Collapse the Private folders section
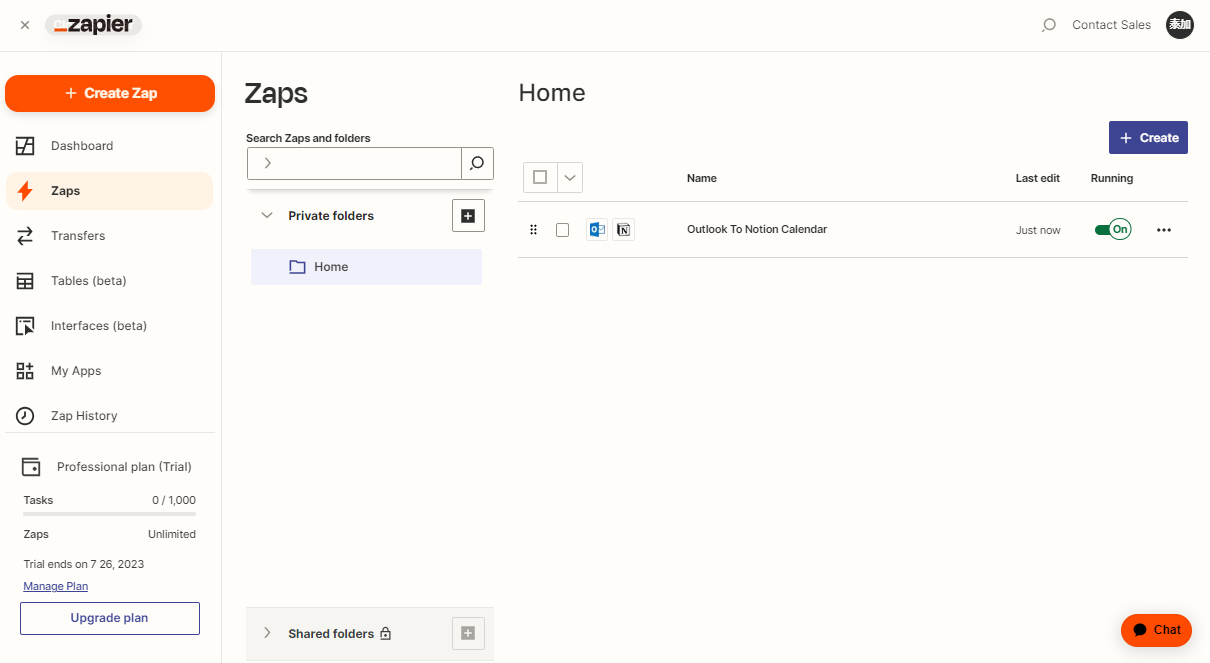The image size is (1210, 663). (267, 215)
